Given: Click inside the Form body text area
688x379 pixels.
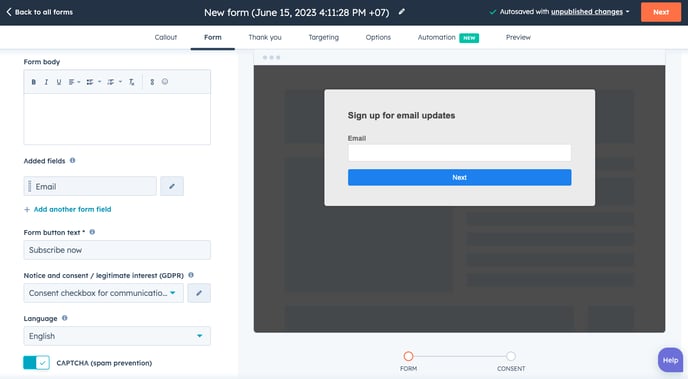Looking at the screenshot, I should click(x=117, y=119).
